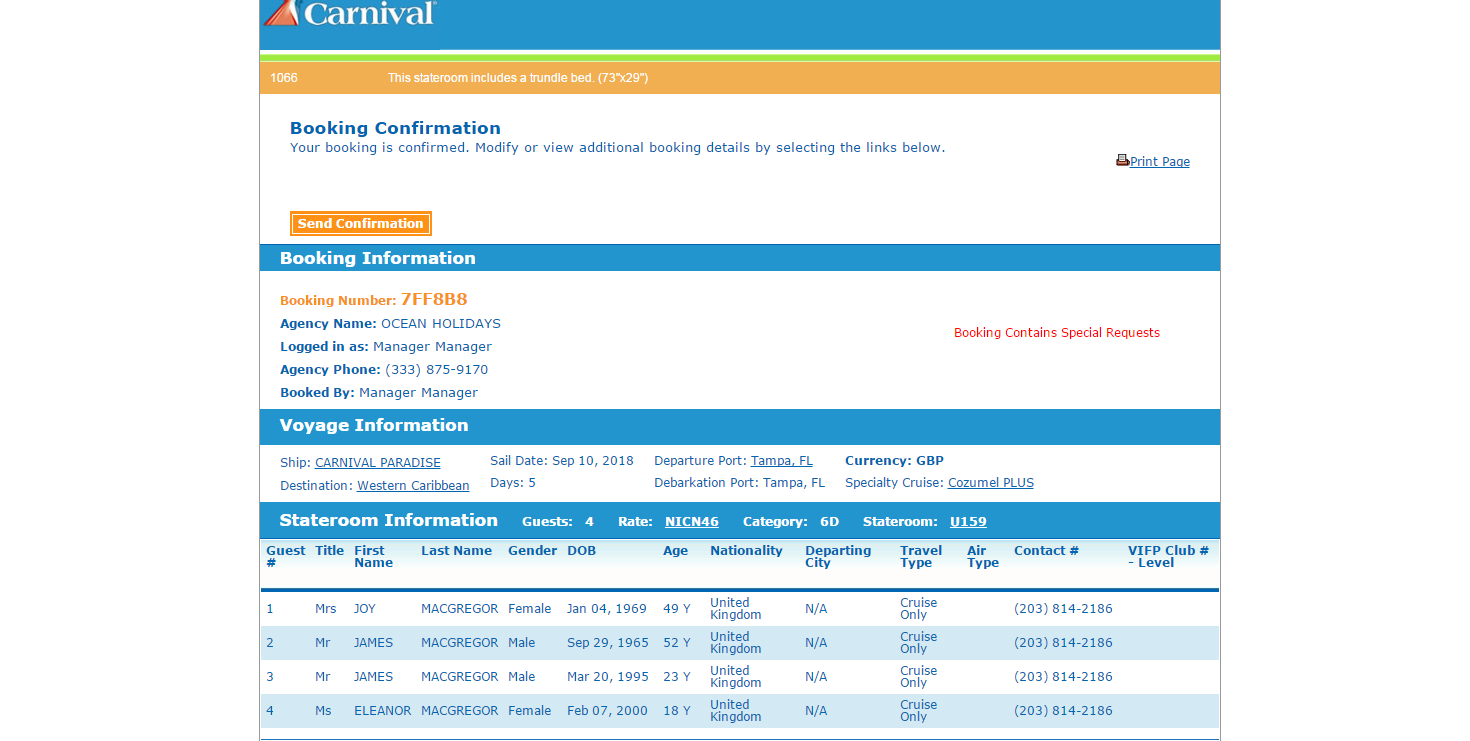Click guest 1 contact number (203) 814-2186
The image size is (1470, 741).
[1063, 609]
